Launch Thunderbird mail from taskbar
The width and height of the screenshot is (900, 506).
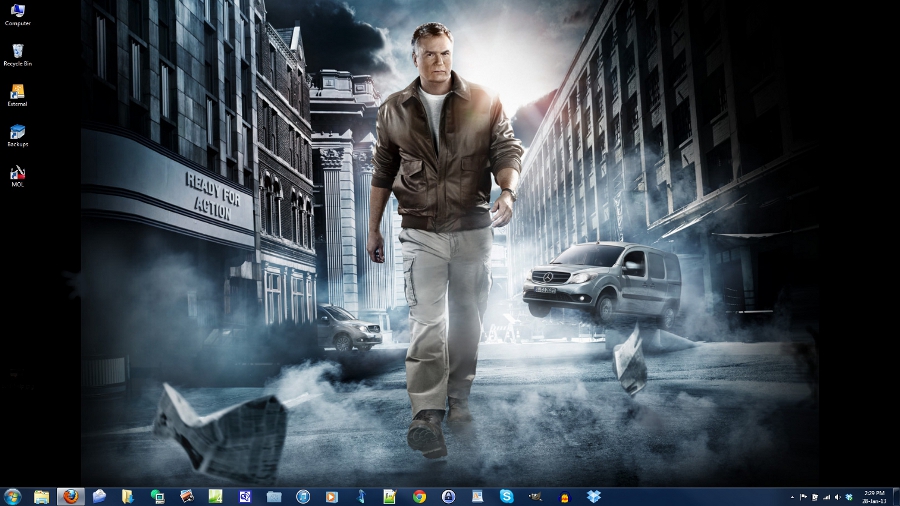click(99, 497)
